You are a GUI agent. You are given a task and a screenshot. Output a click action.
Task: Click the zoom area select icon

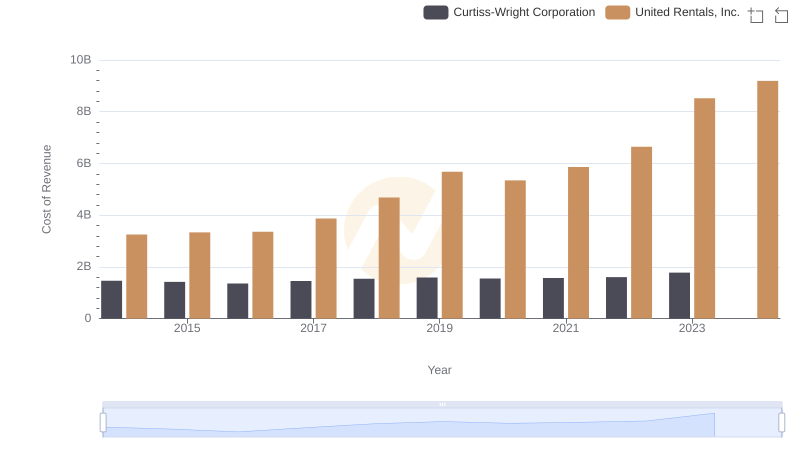[756, 15]
